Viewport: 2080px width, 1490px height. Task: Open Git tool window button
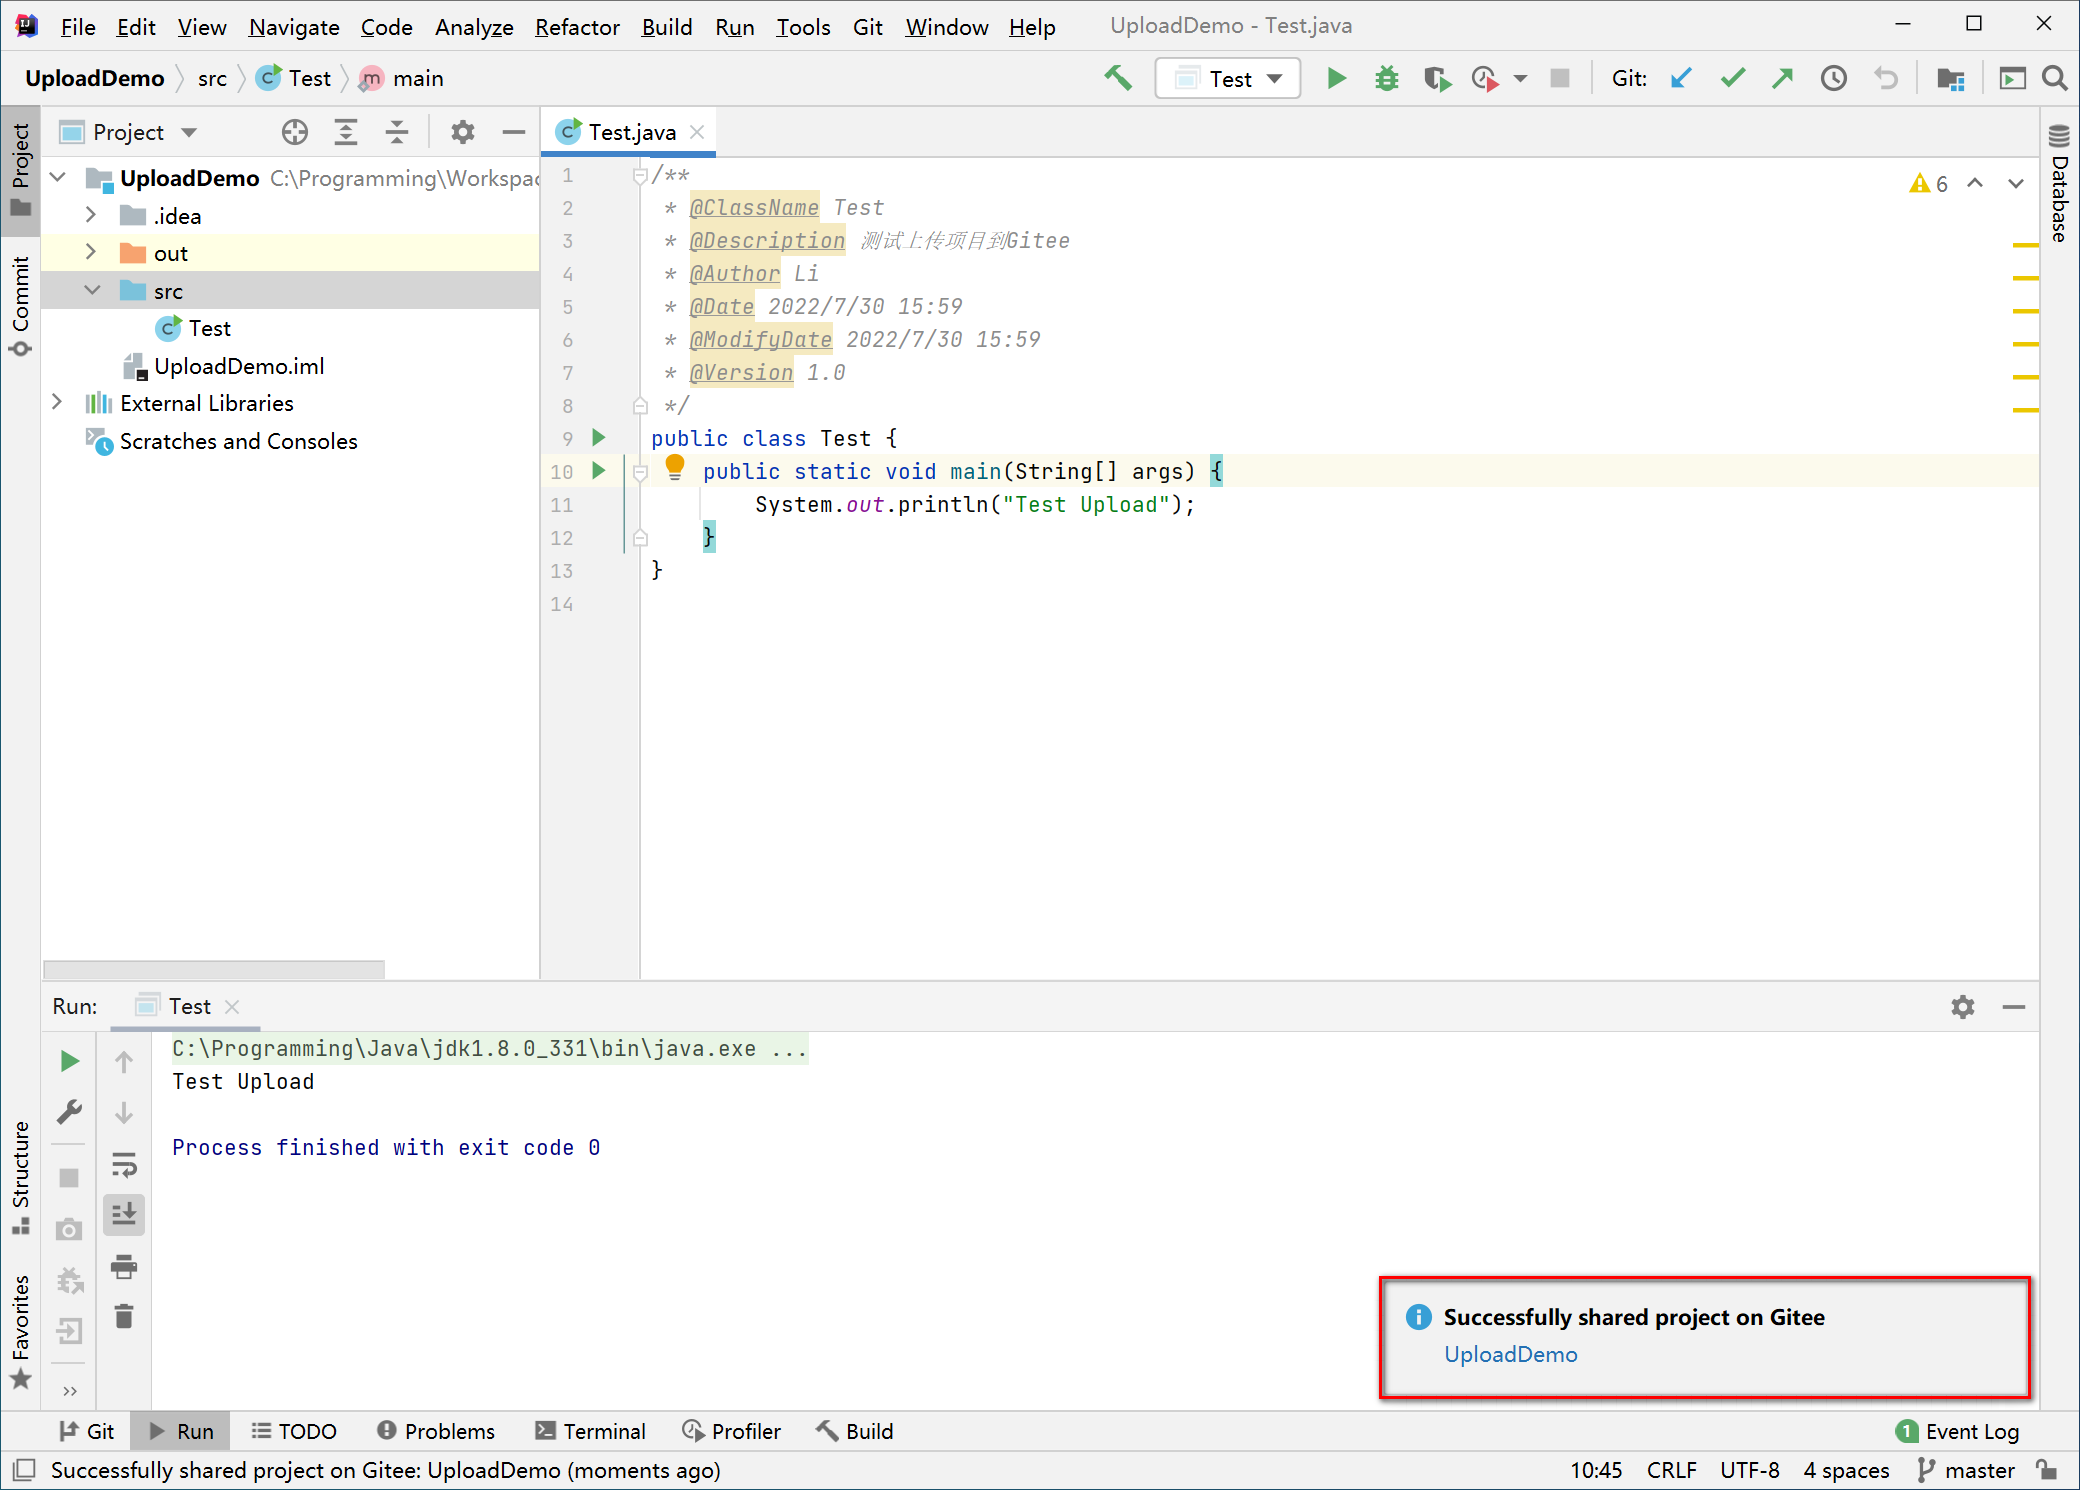coord(87,1431)
